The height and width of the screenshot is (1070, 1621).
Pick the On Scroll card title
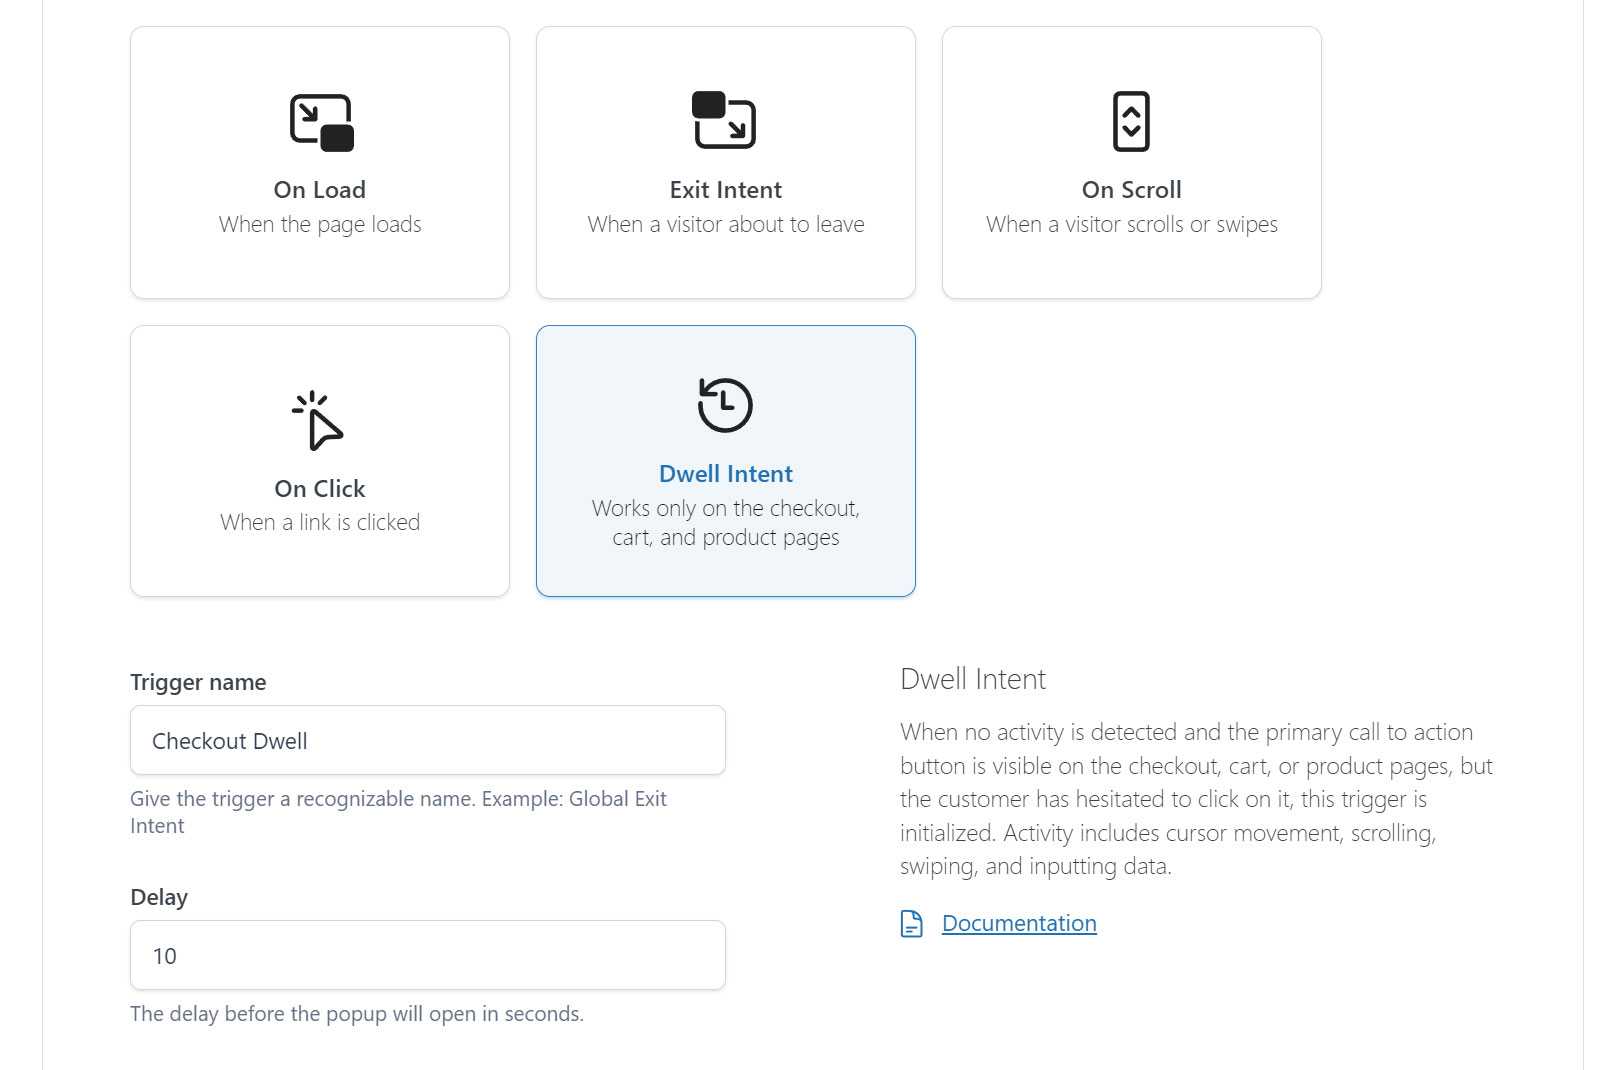pyautogui.click(x=1132, y=190)
